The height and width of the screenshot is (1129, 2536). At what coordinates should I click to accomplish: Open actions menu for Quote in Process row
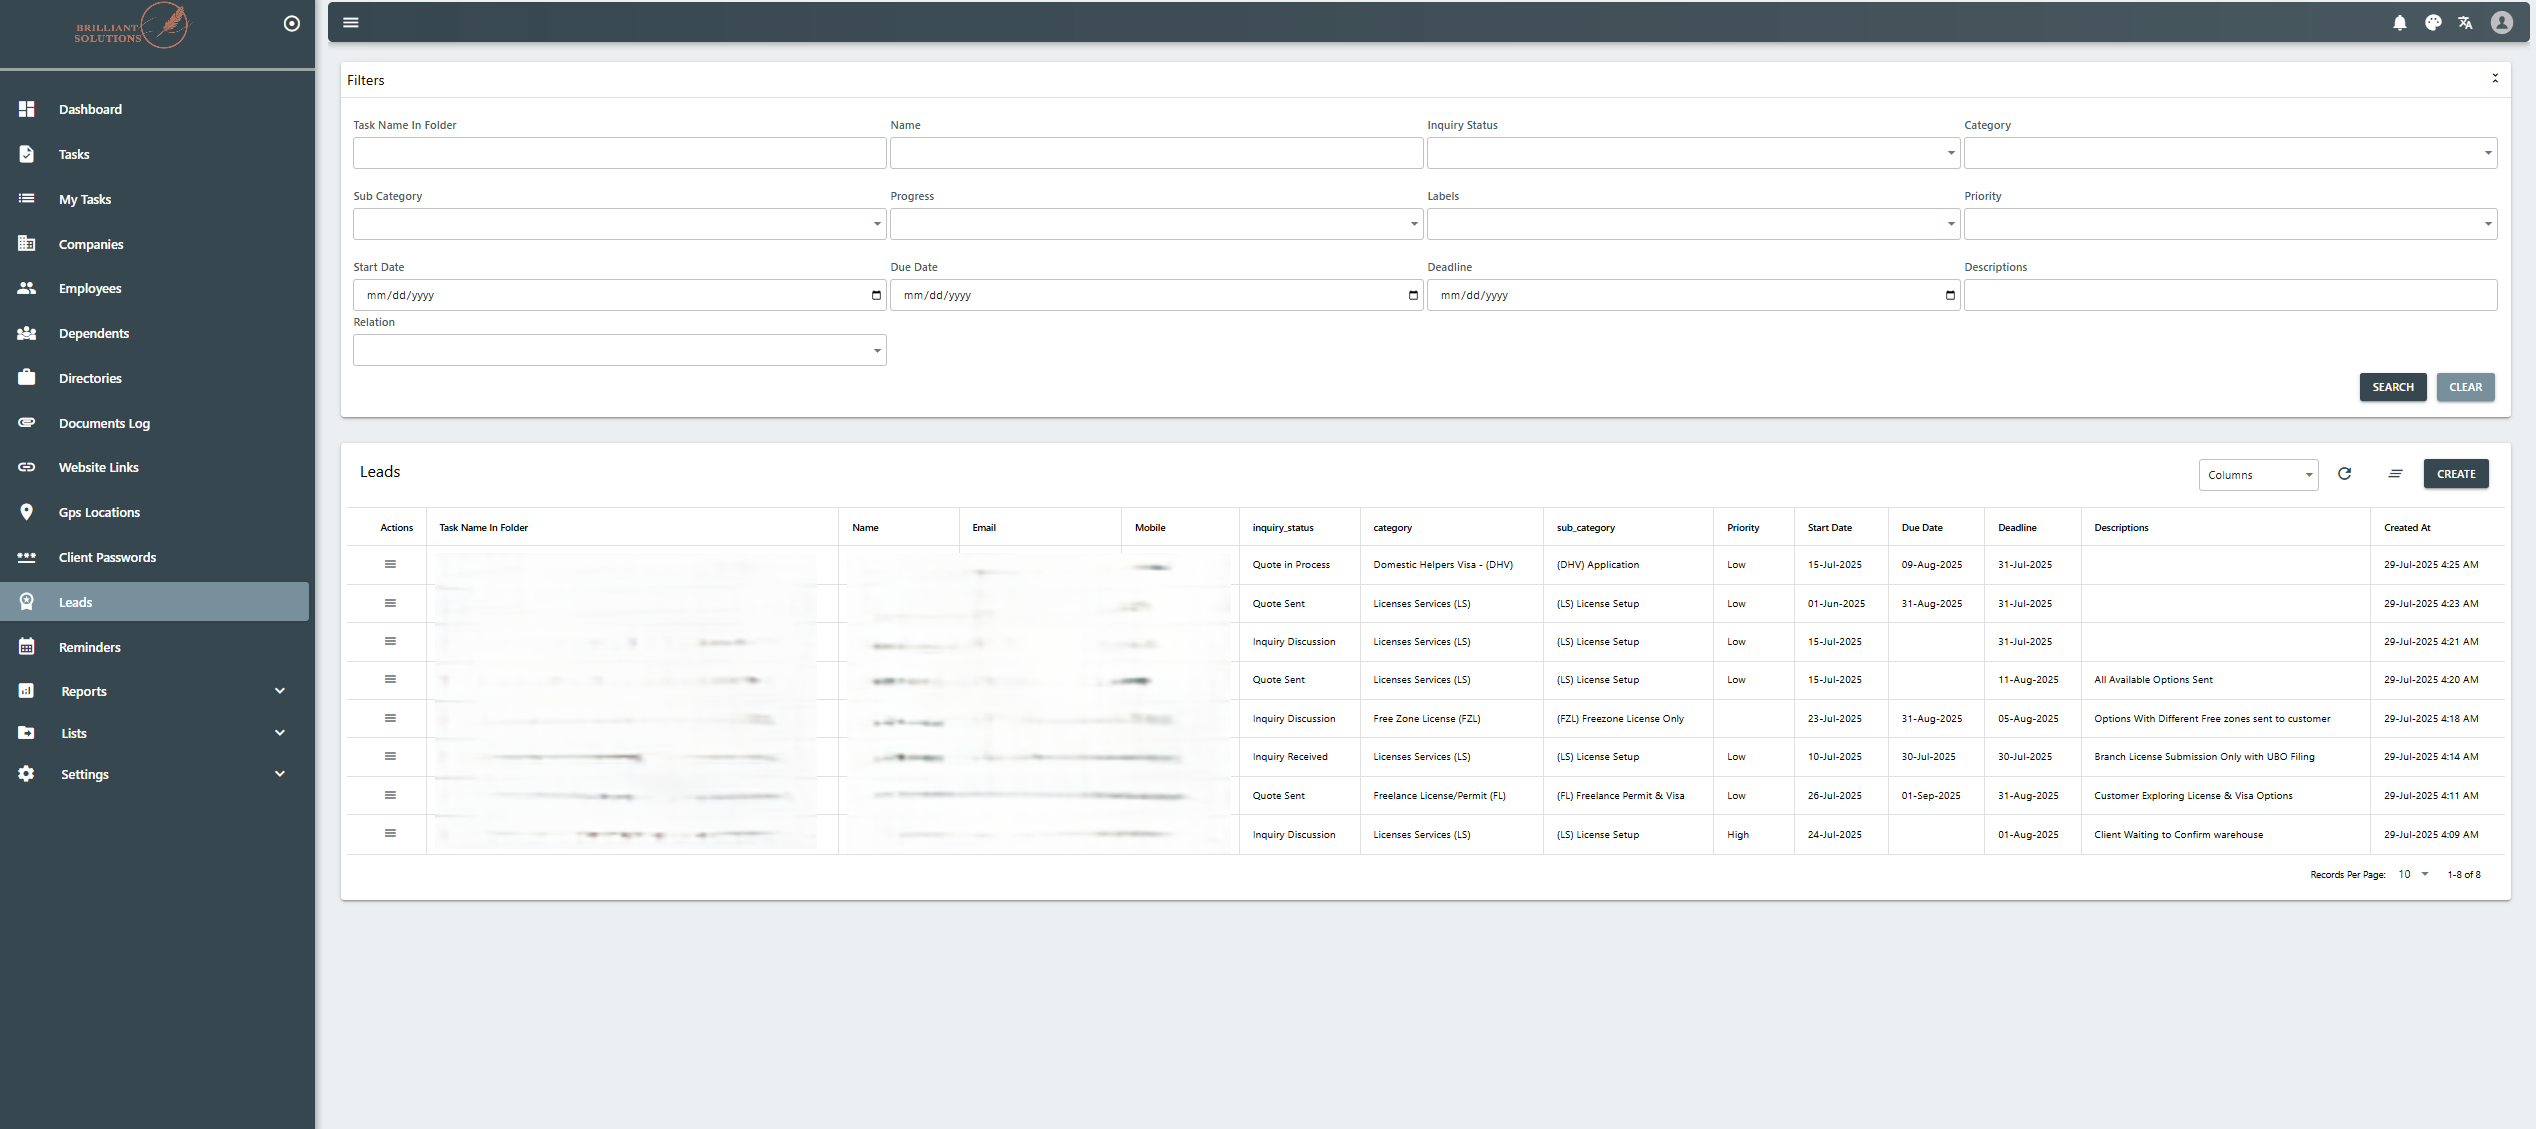coord(390,565)
